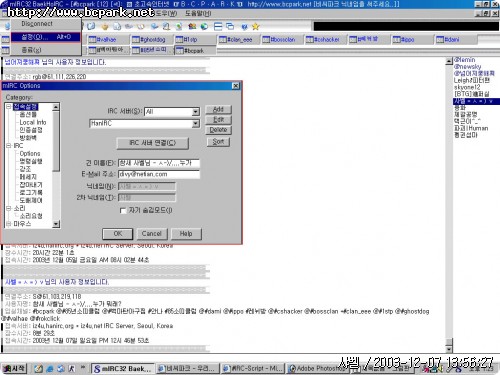Select 소리요청 in the category tree
The height and width of the screenshot is (375, 500).
(x=31, y=216)
